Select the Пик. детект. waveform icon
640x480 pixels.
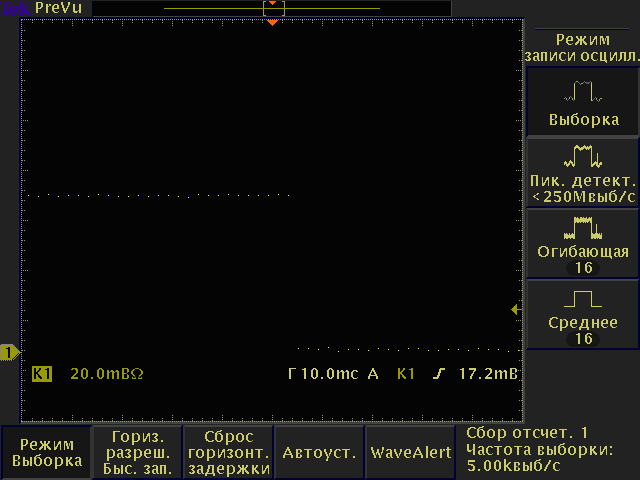[x=582, y=156]
